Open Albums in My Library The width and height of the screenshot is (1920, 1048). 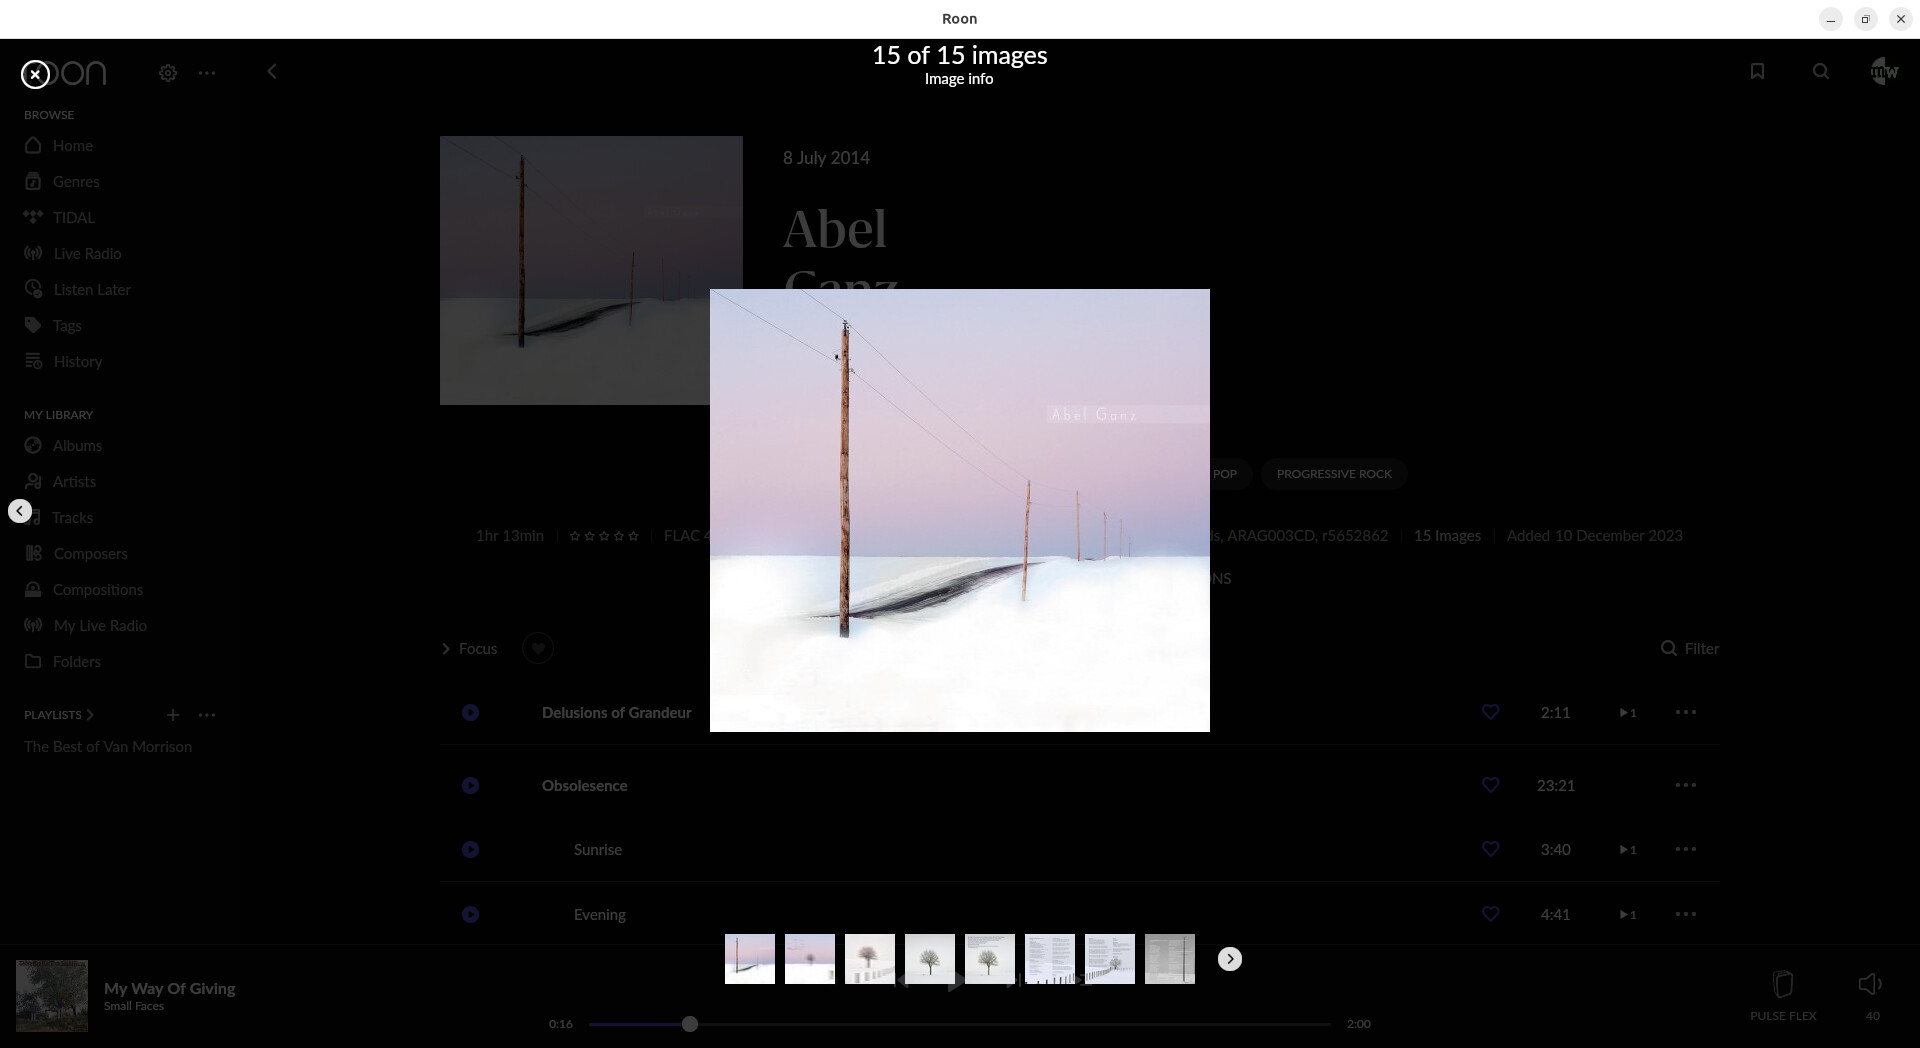pos(77,446)
